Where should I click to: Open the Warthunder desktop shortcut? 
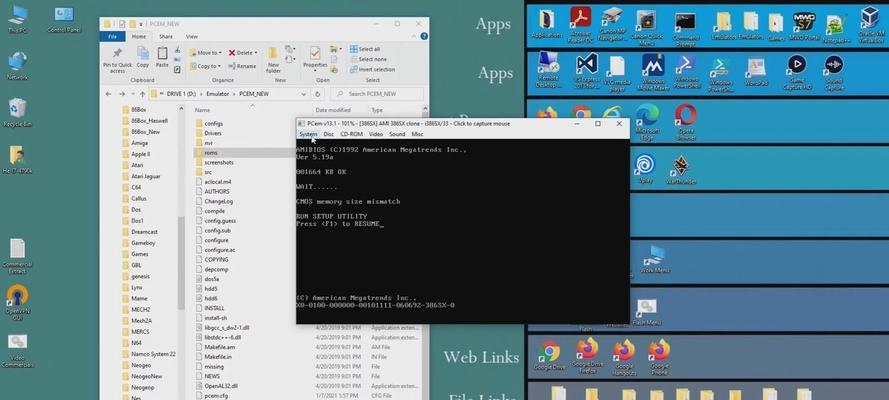pyautogui.click(x=680, y=169)
